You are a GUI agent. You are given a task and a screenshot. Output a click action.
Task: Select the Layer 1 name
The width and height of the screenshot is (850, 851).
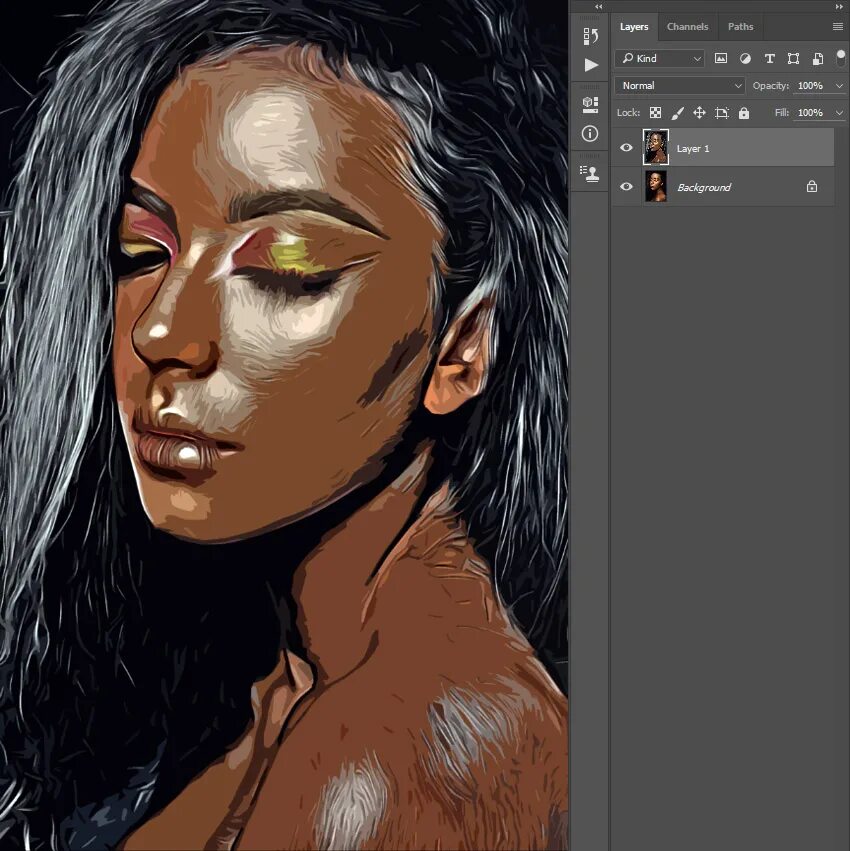693,148
